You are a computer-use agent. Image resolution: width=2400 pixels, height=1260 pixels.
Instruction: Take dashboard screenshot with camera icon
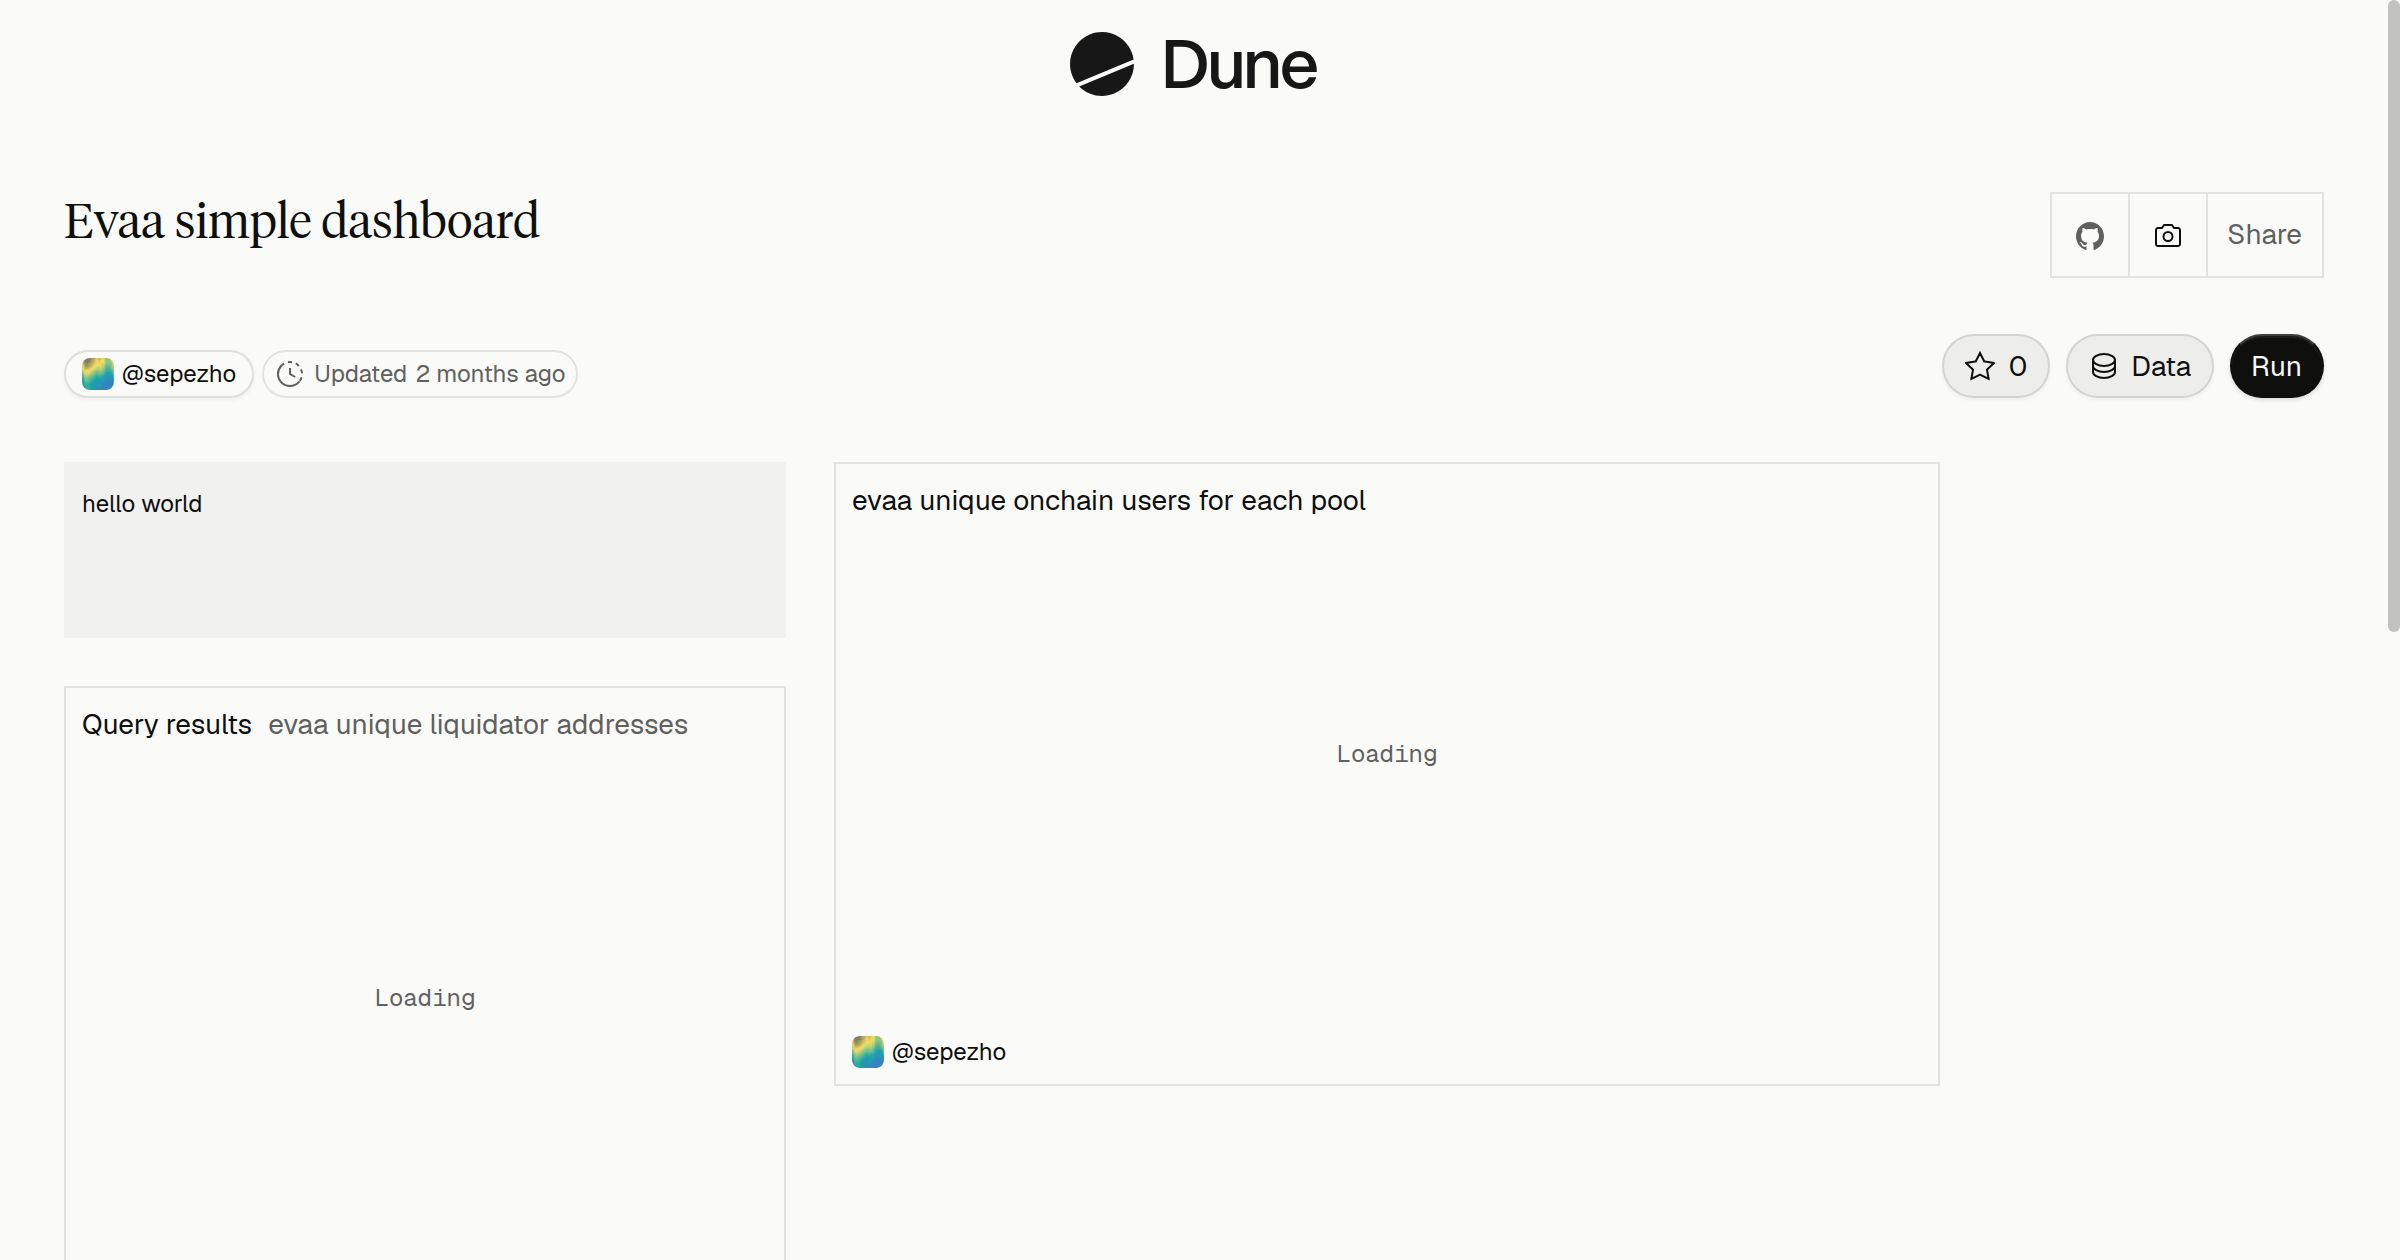coord(2167,235)
